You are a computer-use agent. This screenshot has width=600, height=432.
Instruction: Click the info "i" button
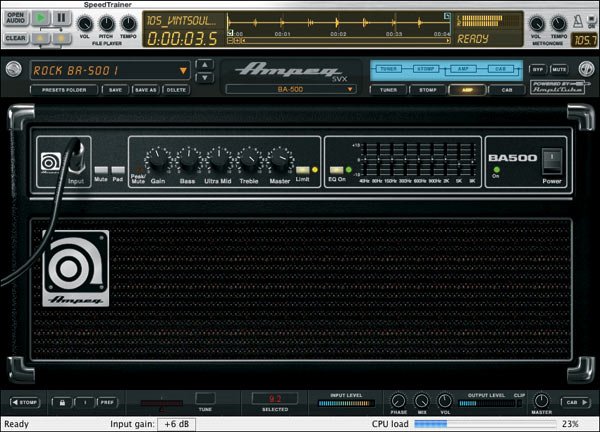(x=85, y=403)
